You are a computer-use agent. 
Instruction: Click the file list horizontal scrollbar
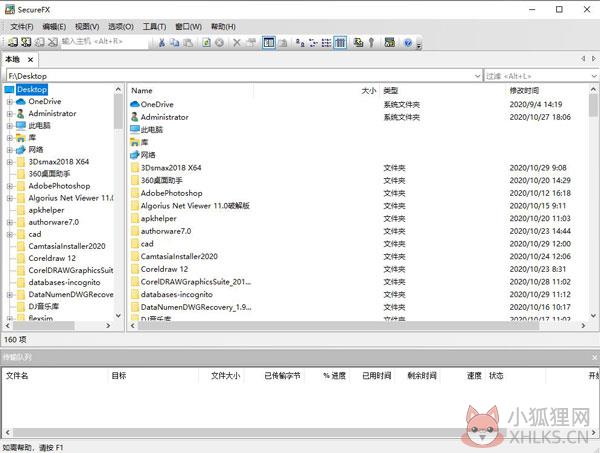pos(338,326)
